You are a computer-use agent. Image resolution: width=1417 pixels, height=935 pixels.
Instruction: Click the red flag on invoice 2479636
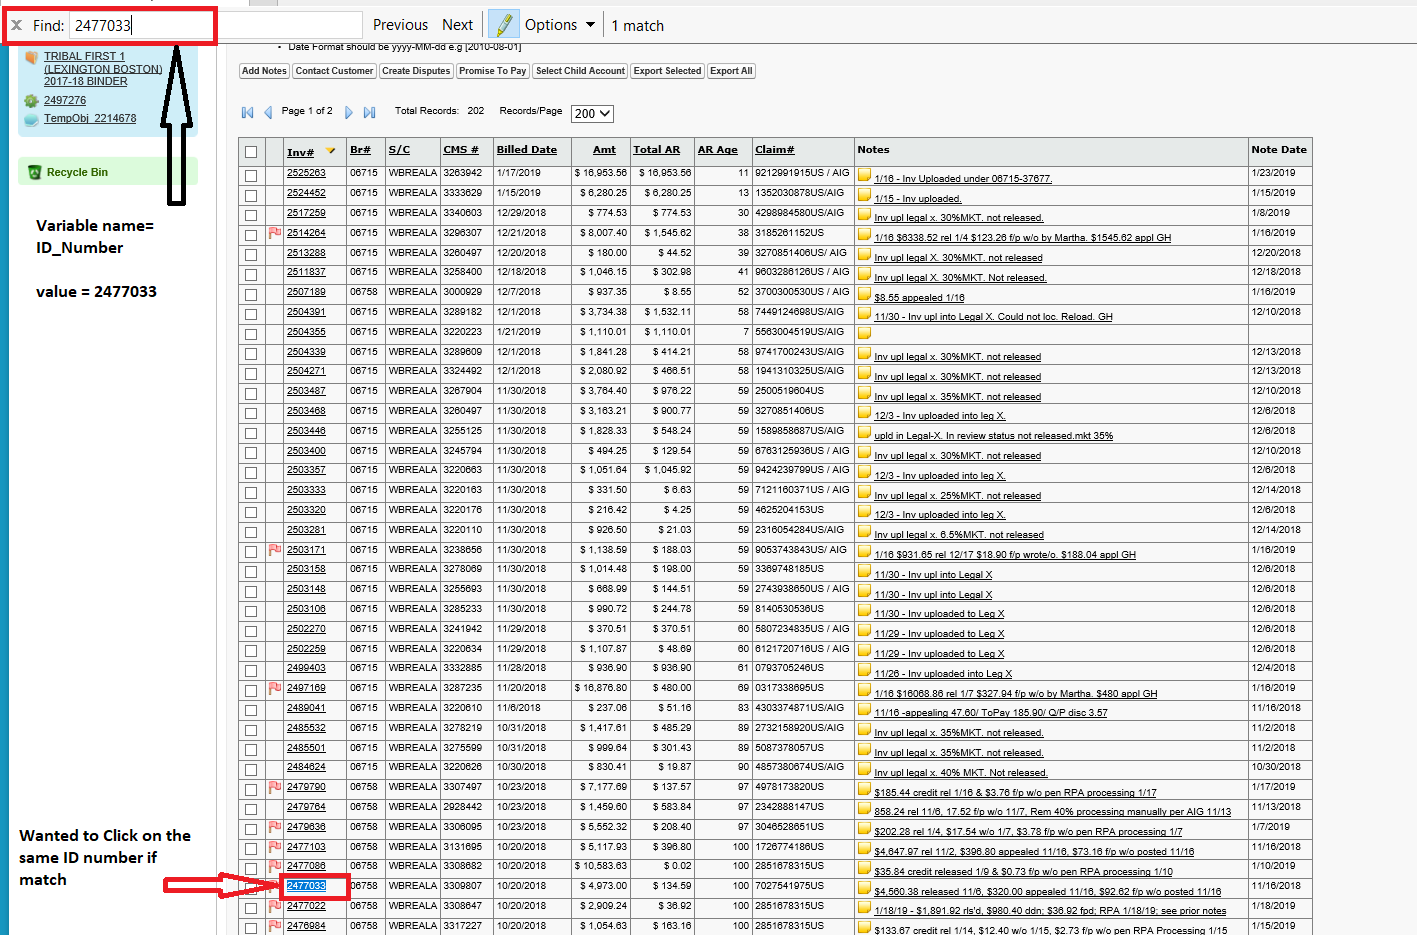click(x=274, y=827)
